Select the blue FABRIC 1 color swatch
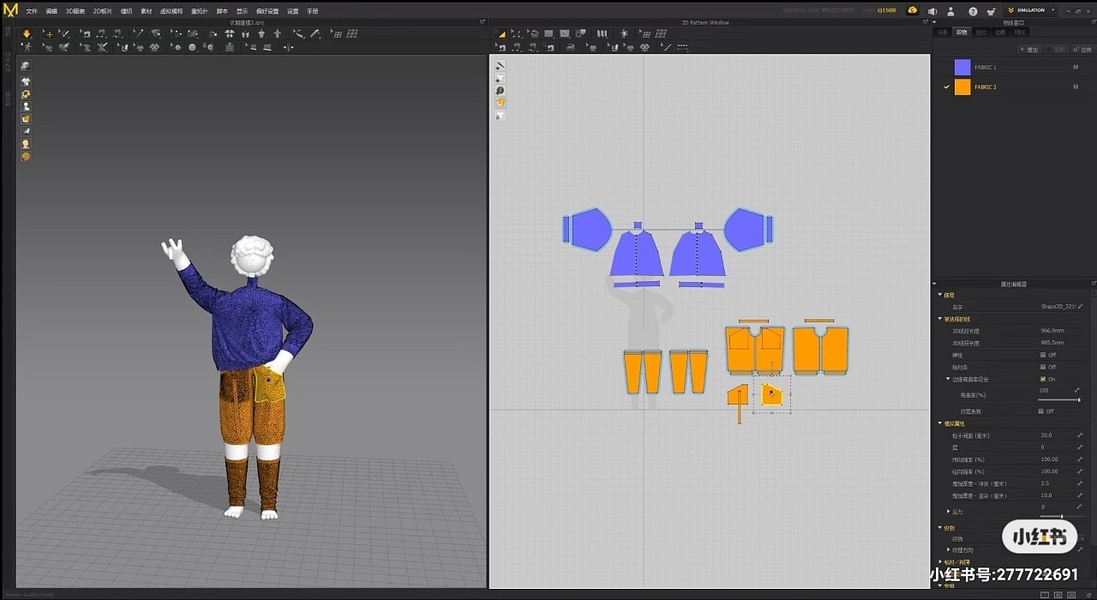Screen dimensions: 1097x600 point(963,67)
